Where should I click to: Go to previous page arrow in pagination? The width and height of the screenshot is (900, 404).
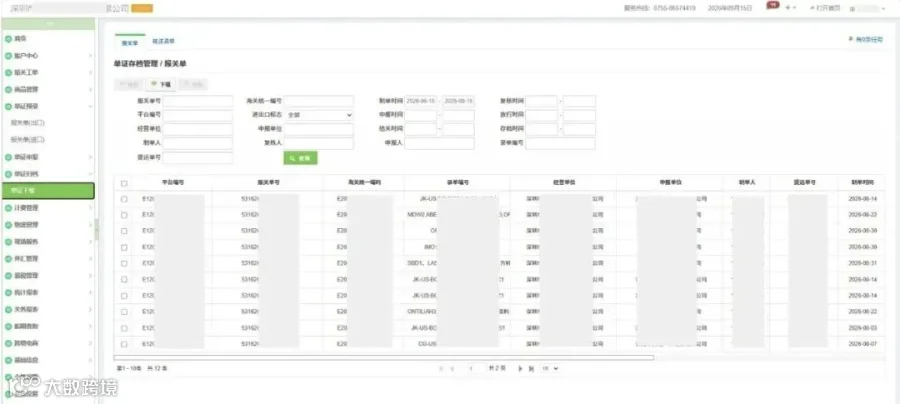(452, 368)
